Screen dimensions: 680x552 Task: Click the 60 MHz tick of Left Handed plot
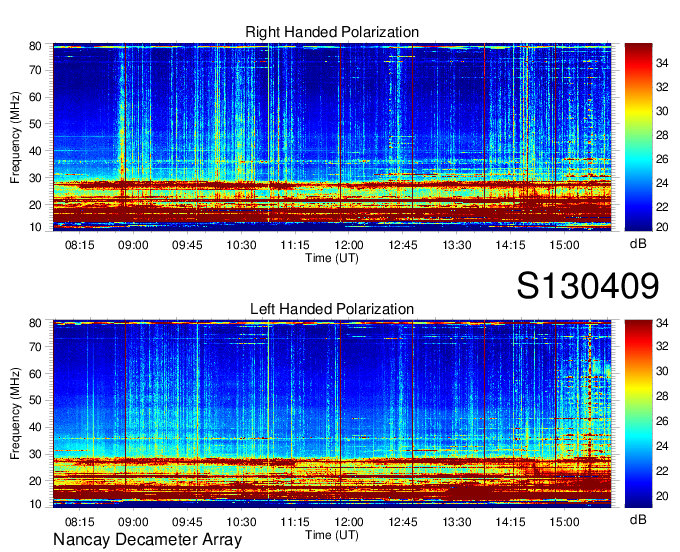tap(35, 373)
